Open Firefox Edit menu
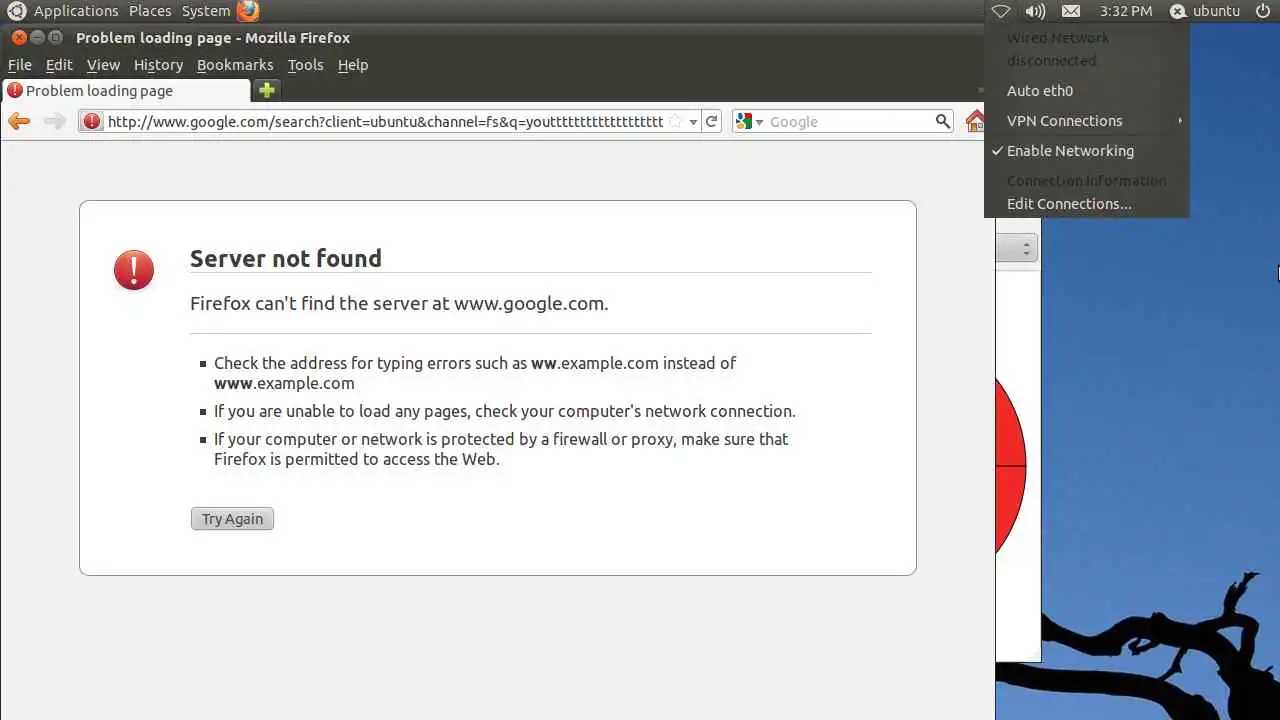The image size is (1280, 720). (x=59, y=65)
